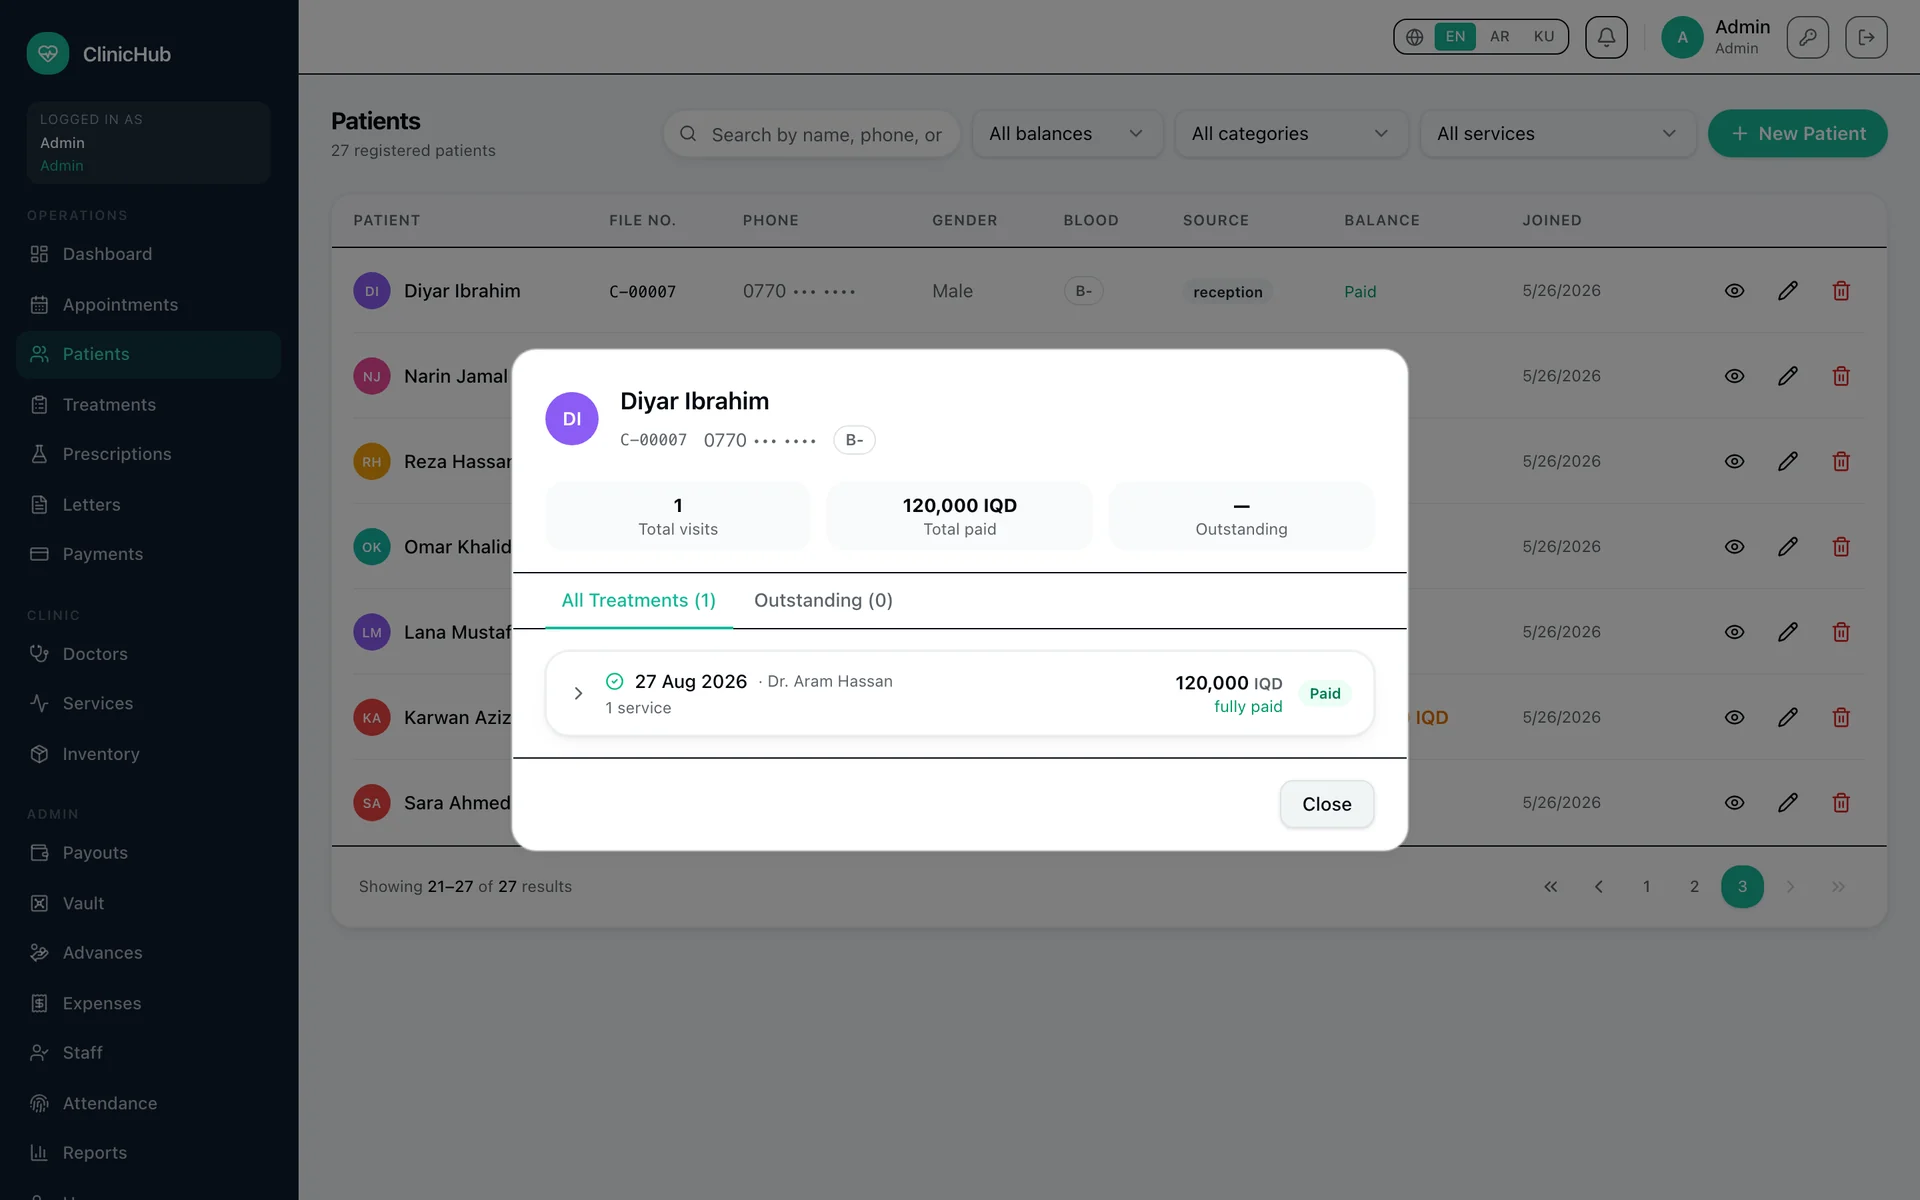Click the Admin avatar circle
The image size is (1920, 1200).
pos(1682,37)
